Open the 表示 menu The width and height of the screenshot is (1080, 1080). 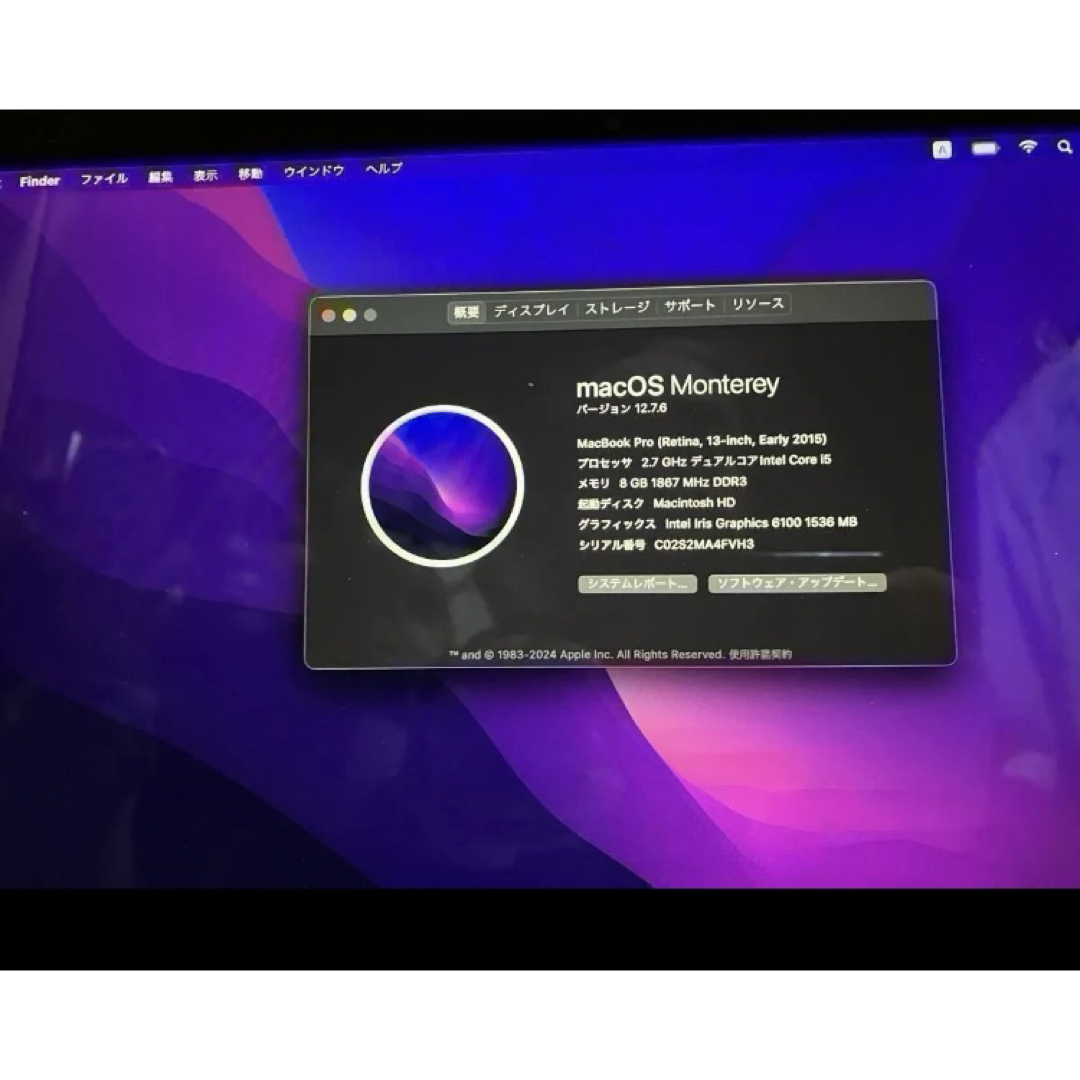coord(205,176)
